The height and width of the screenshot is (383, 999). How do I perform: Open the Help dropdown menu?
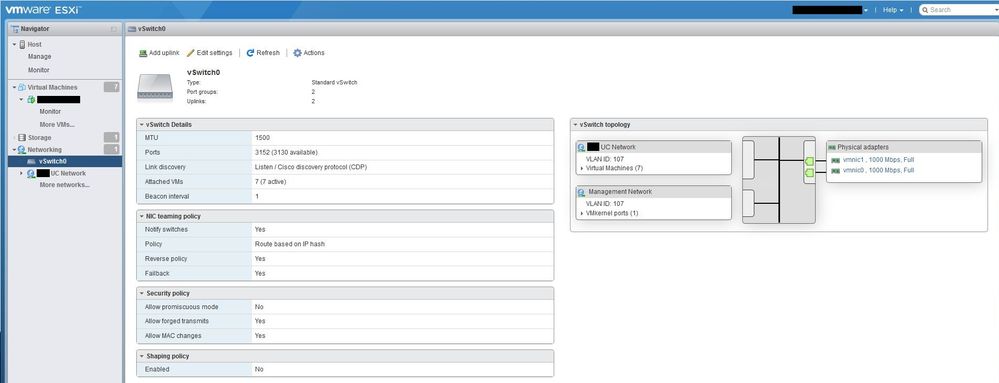click(x=893, y=10)
